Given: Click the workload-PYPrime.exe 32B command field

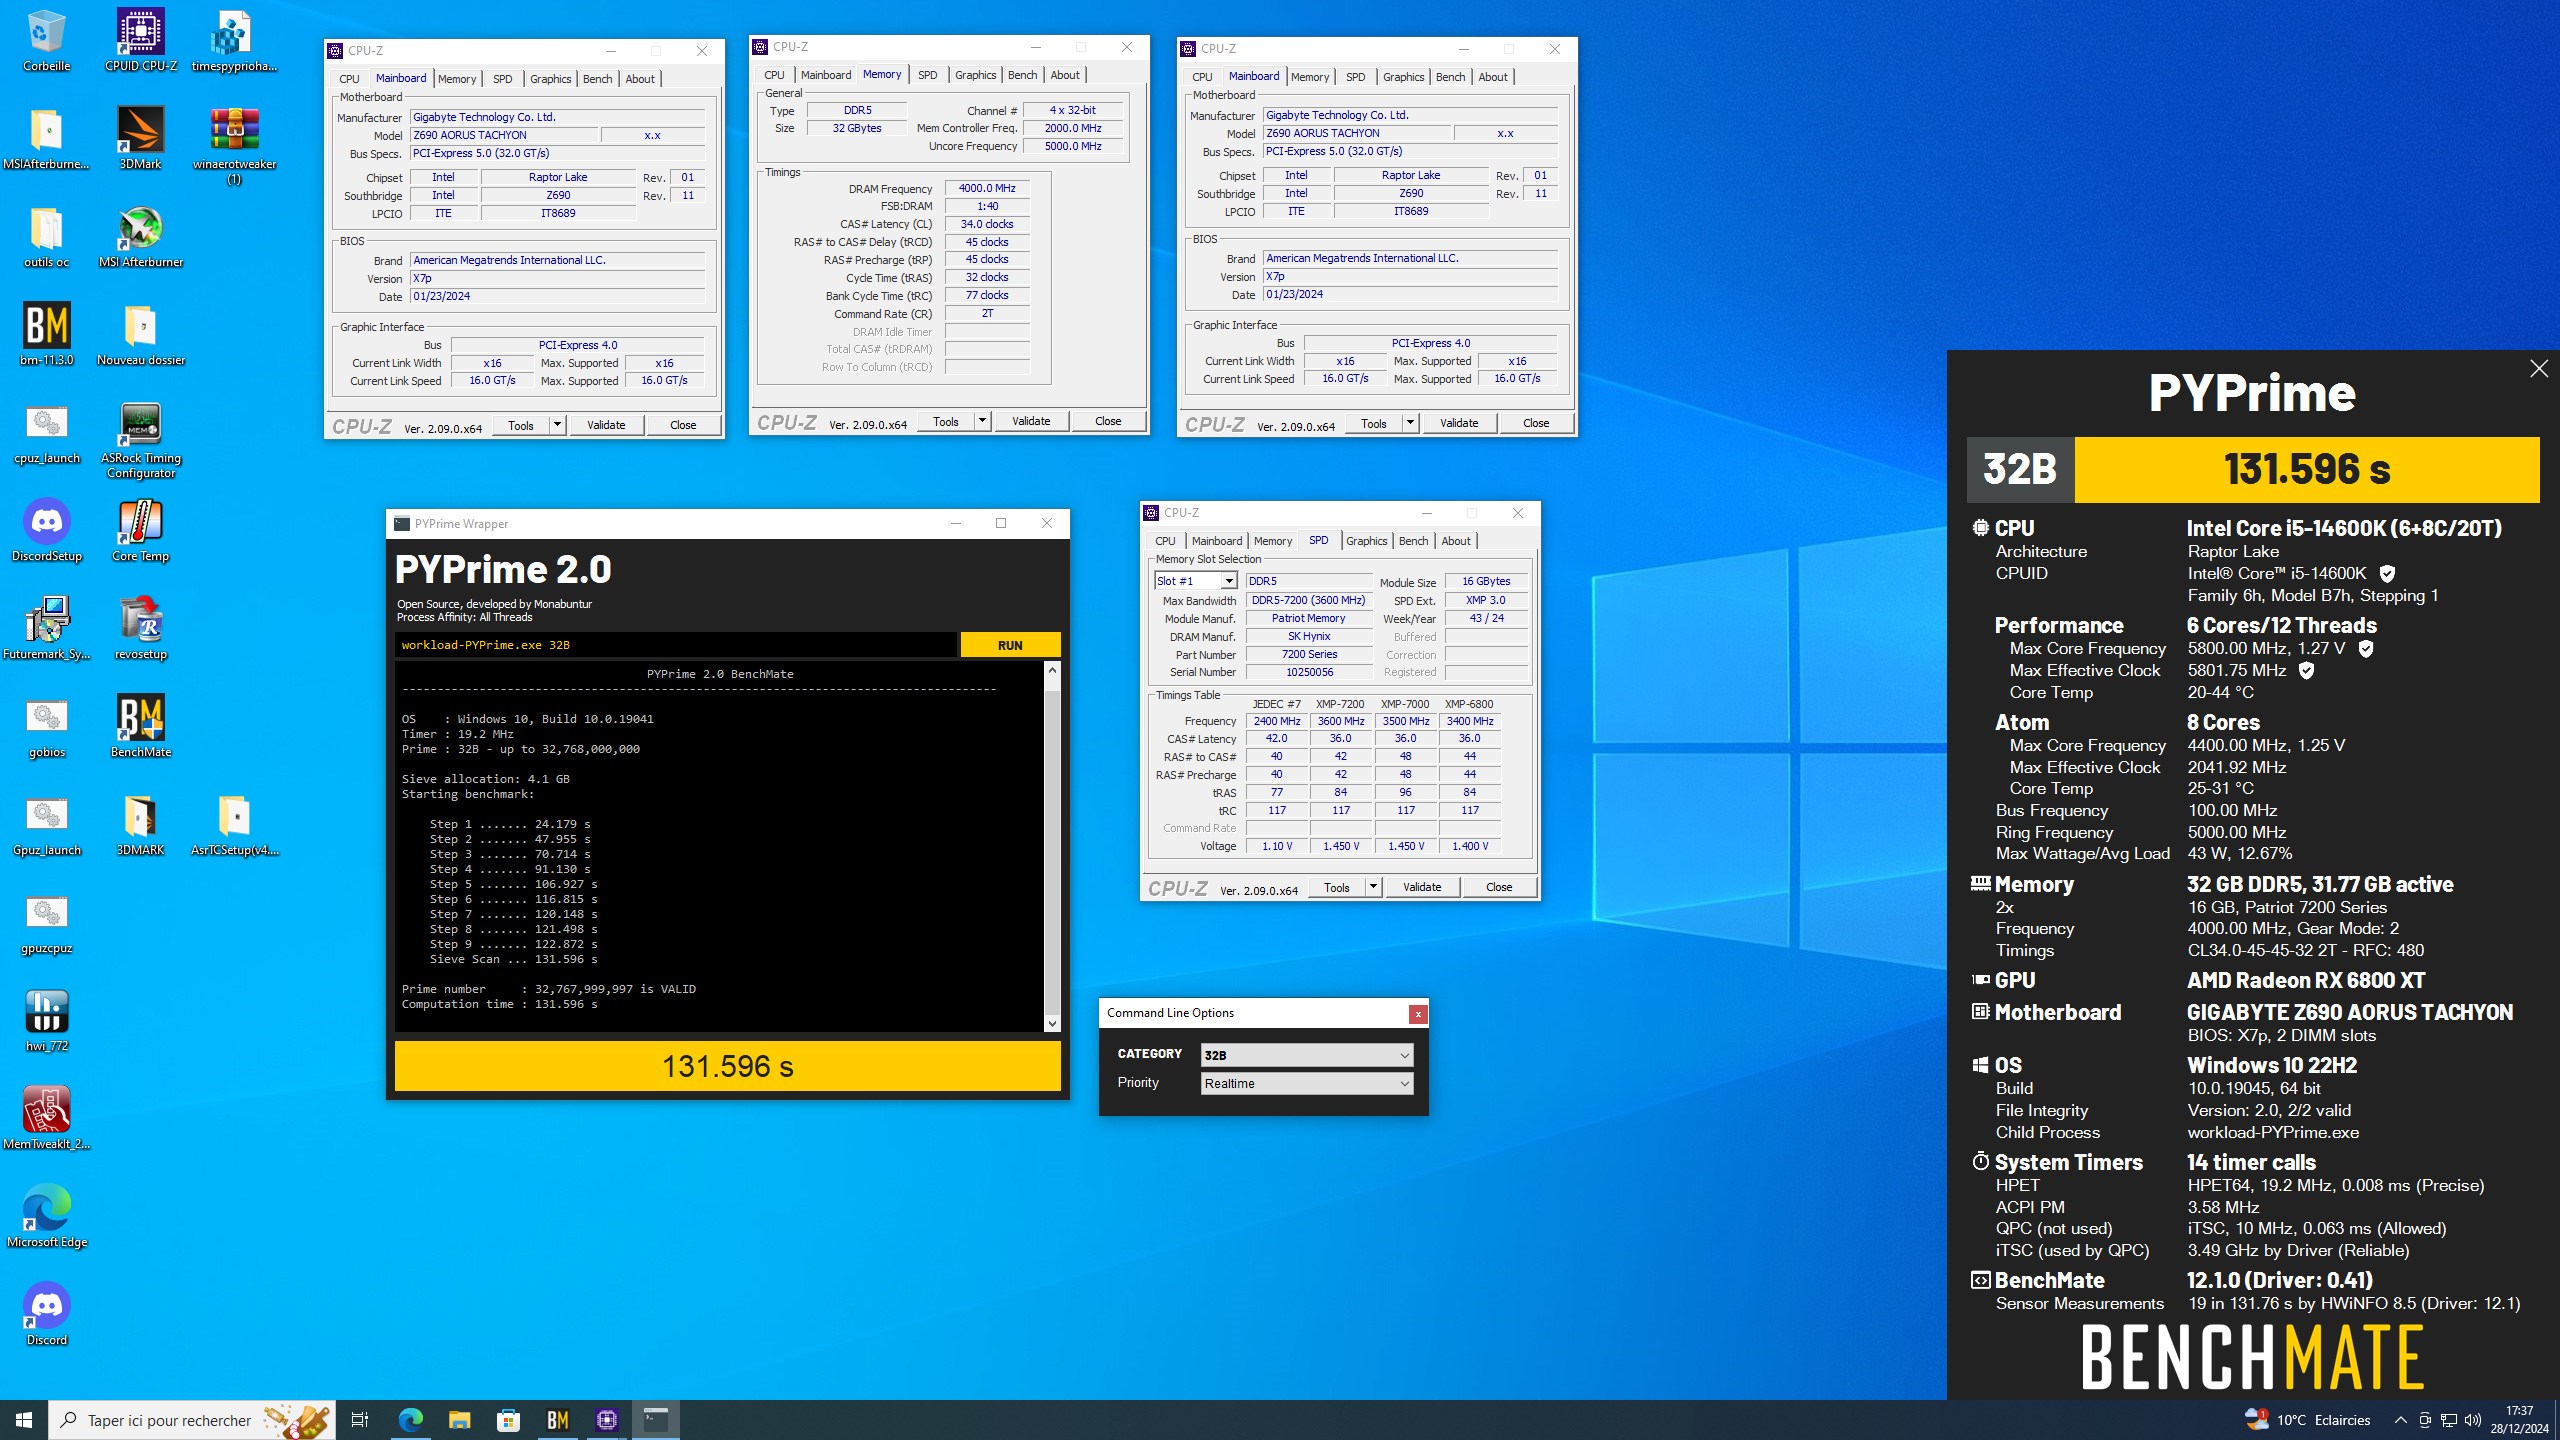Looking at the screenshot, I should click(675, 645).
